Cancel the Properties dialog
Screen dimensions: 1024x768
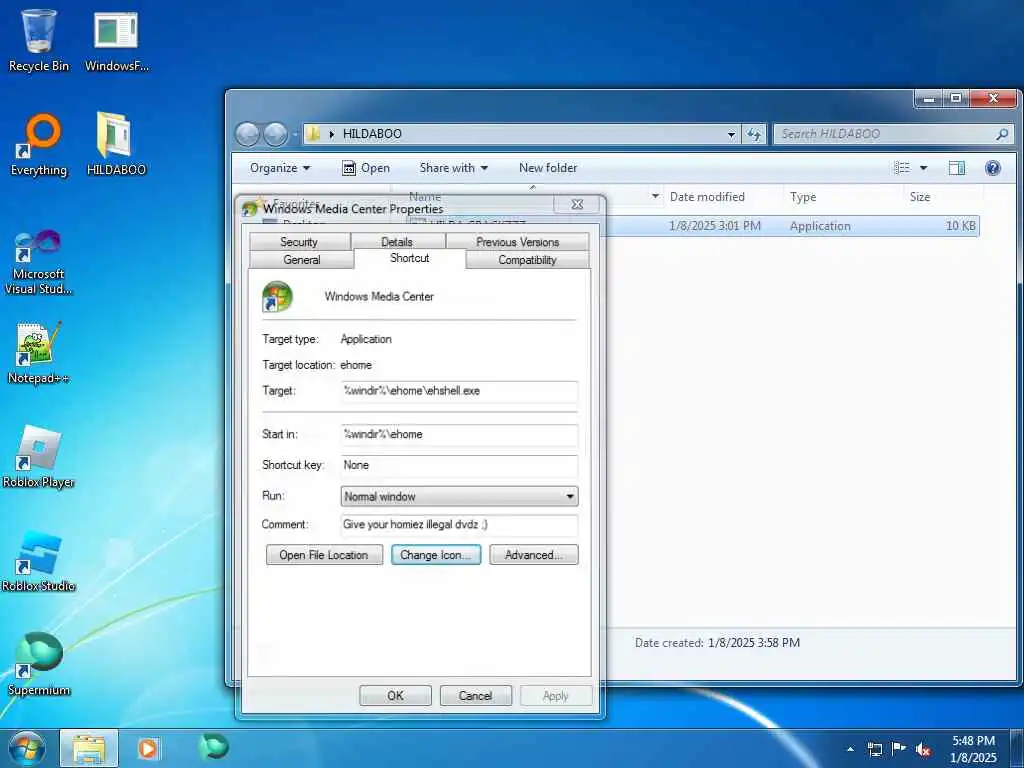click(x=475, y=696)
